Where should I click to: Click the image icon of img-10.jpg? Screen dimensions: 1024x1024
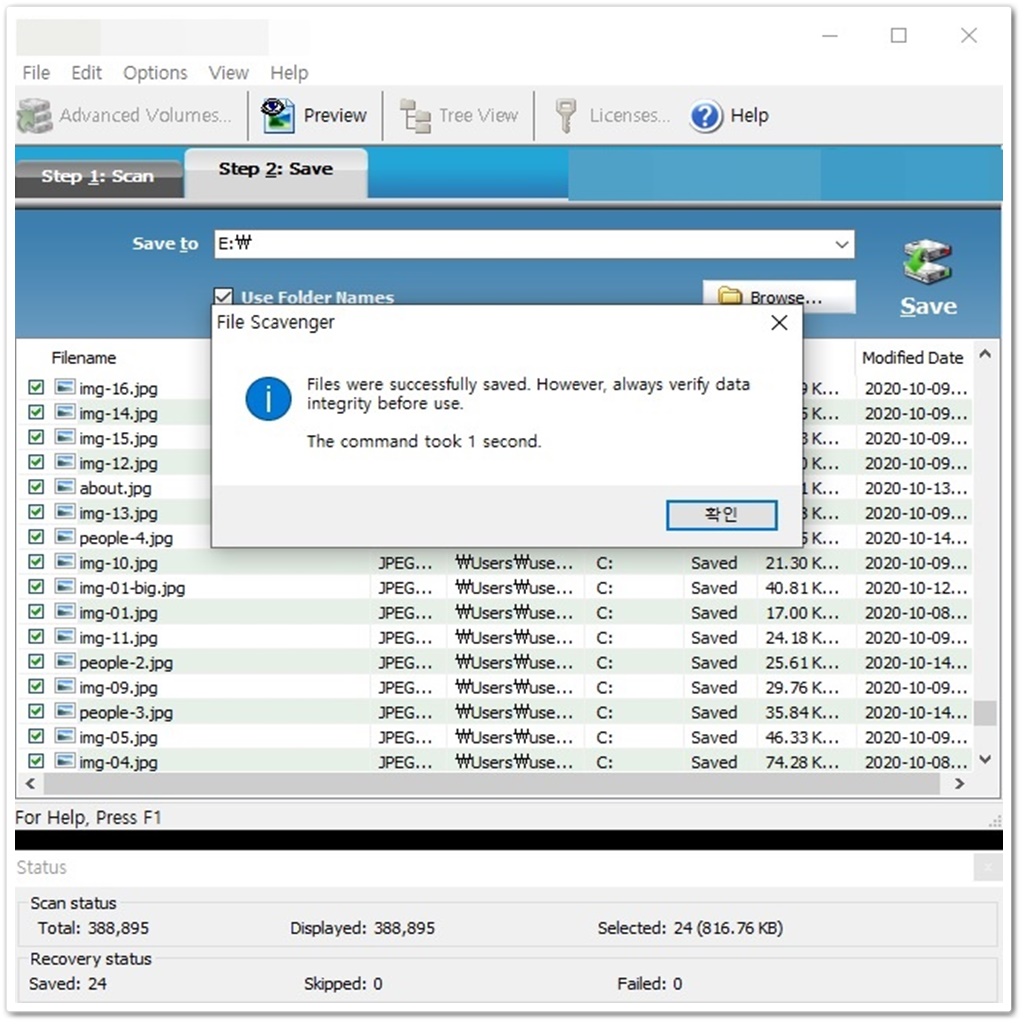[64, 561]
